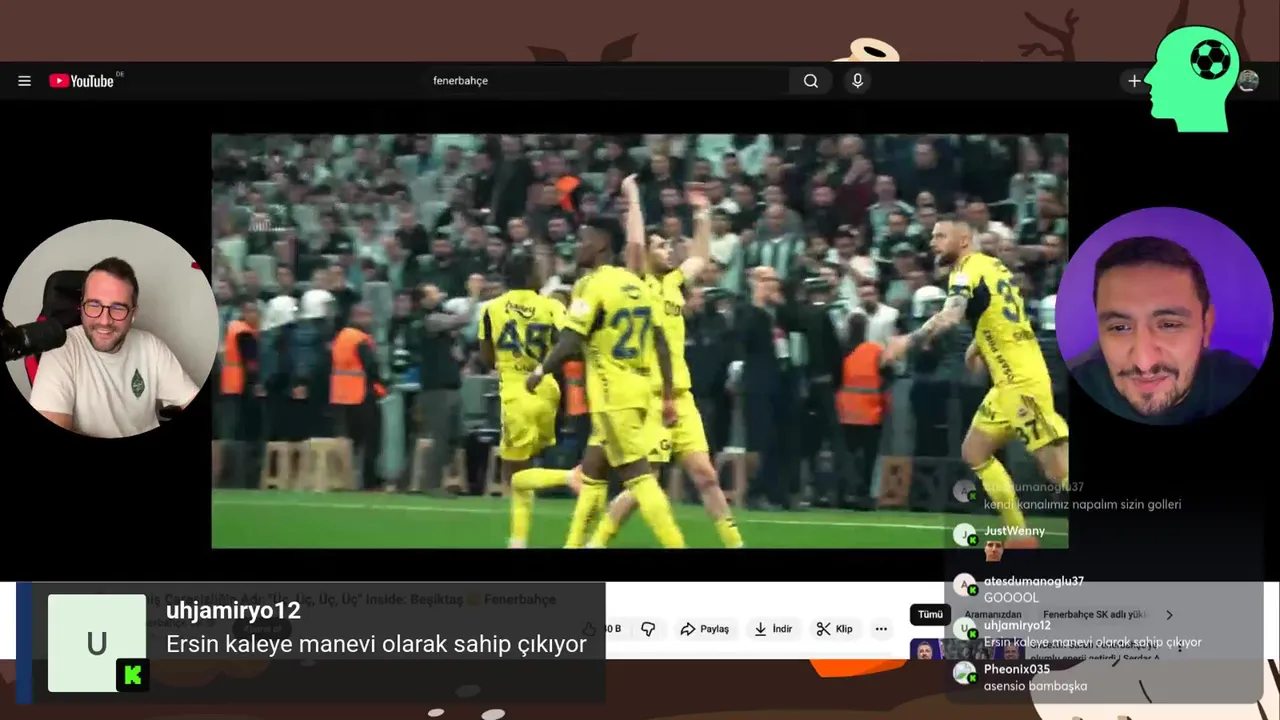Open the suggested video thumbnail under Tümü

pos(965,650)
